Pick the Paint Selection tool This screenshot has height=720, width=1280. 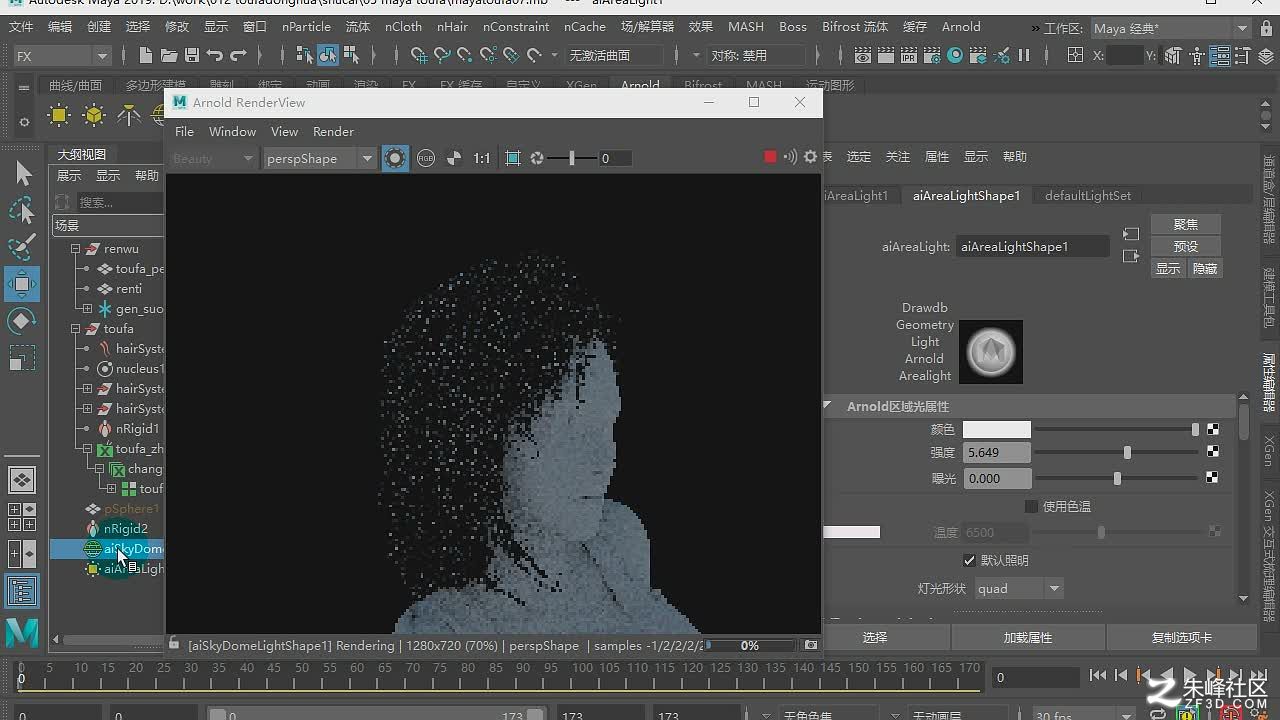22,247
